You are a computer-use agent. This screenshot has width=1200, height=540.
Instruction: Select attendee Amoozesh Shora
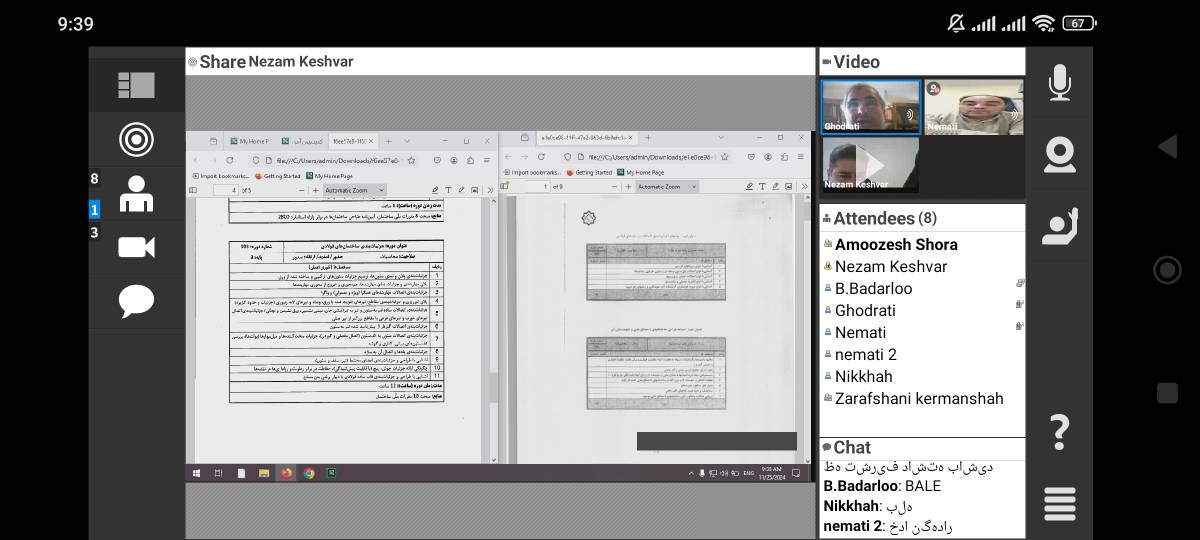[x=896, y=244]
